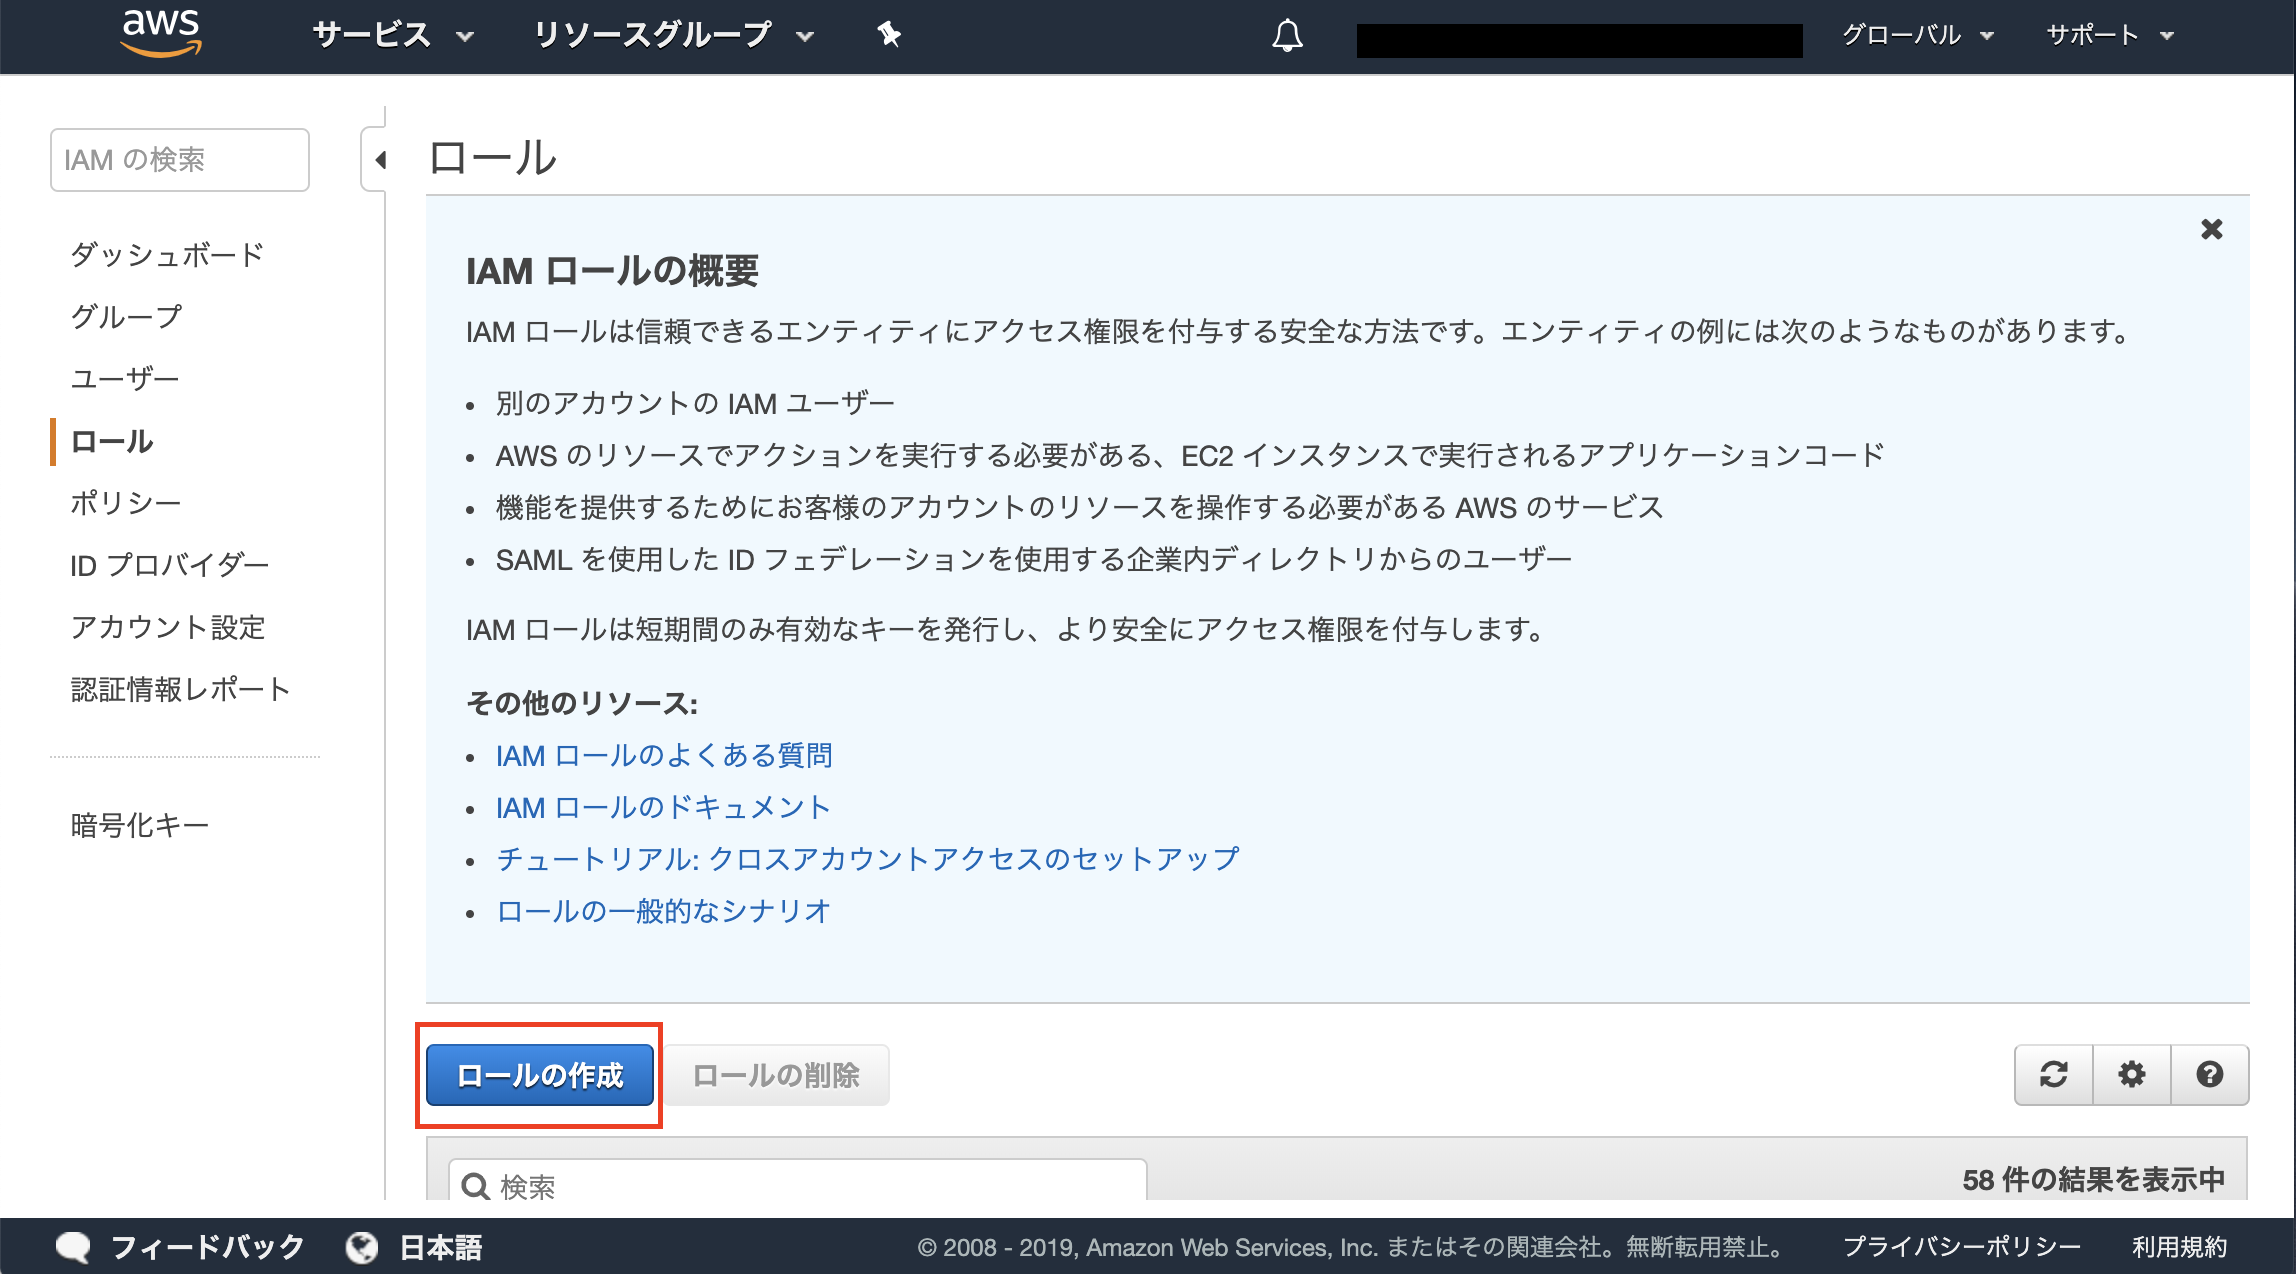
Task: Click inside the 検索 role filter field
Action: pyautogui.click(x=700, y=1186)
